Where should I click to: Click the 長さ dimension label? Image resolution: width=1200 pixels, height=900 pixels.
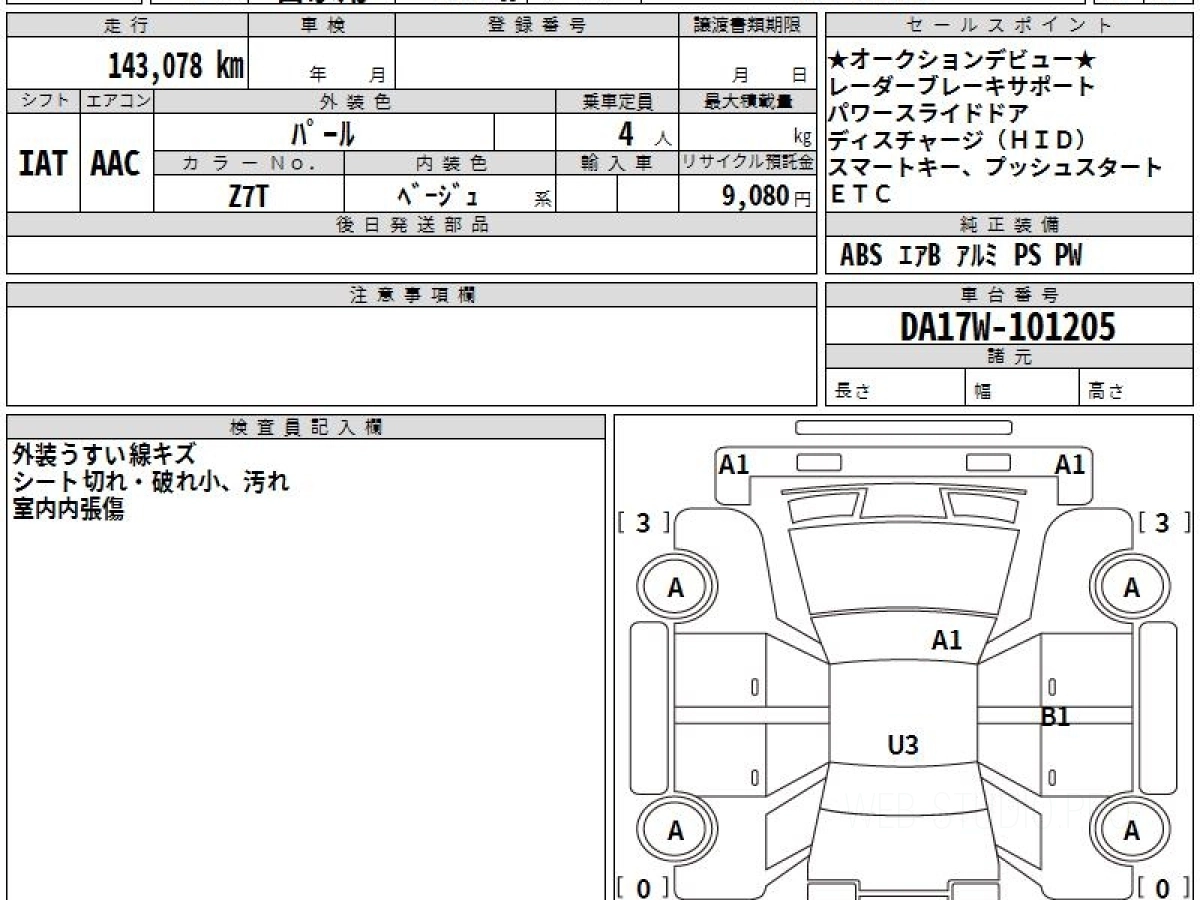[x=853, y=391]
